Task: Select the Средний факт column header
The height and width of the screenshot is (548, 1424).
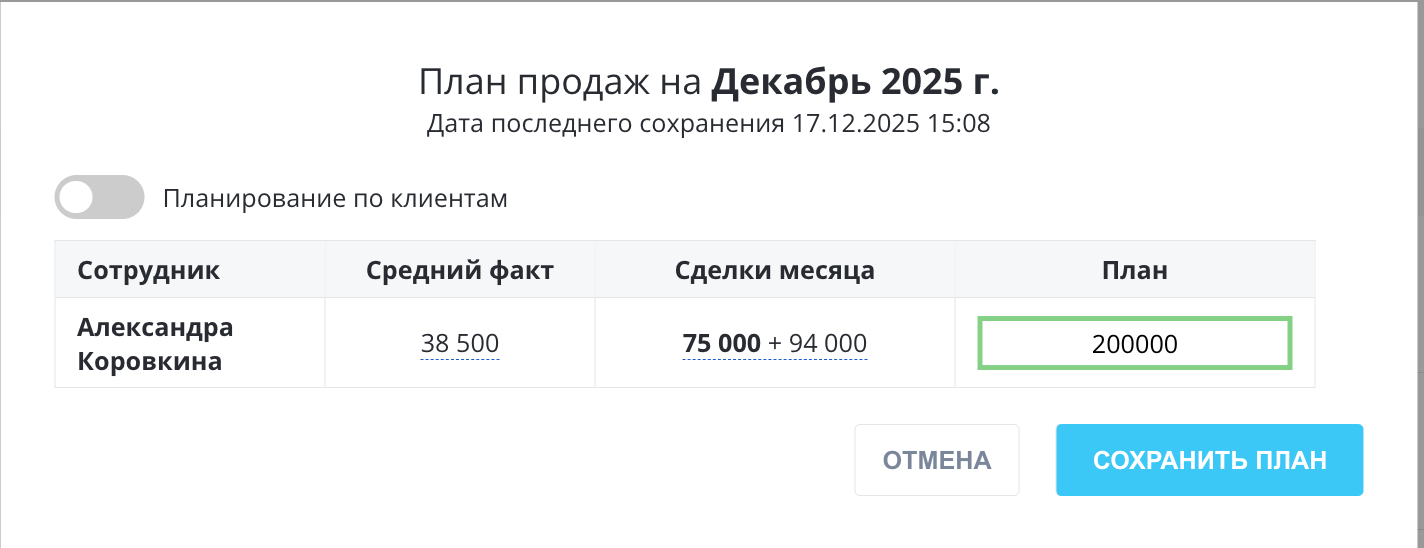Action: 459,270
